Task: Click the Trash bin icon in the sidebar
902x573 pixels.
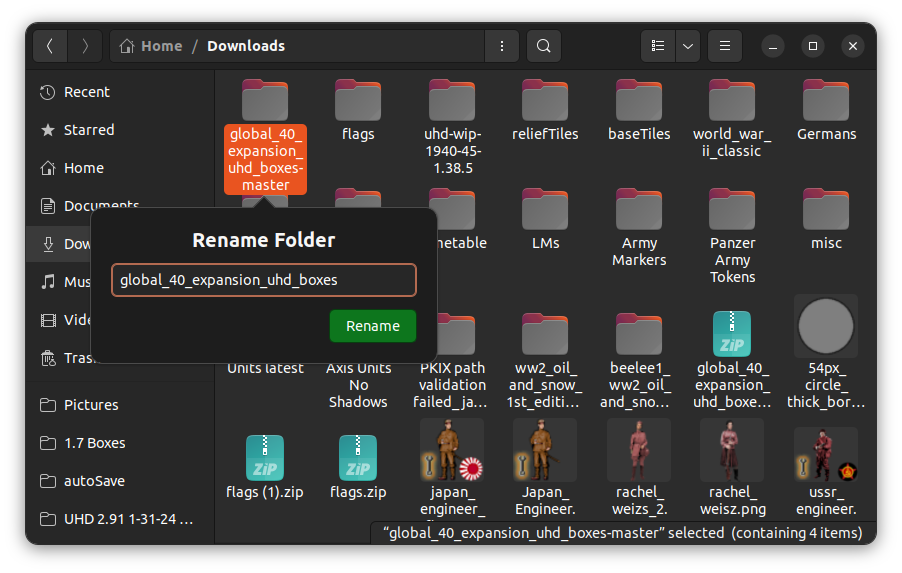Action: pos(48,358)
